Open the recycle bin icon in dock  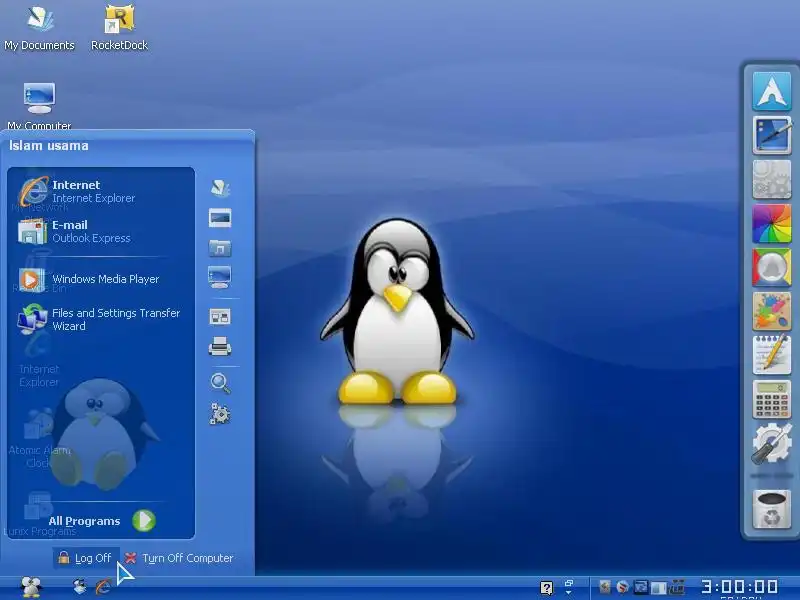[x=771, y=509]
